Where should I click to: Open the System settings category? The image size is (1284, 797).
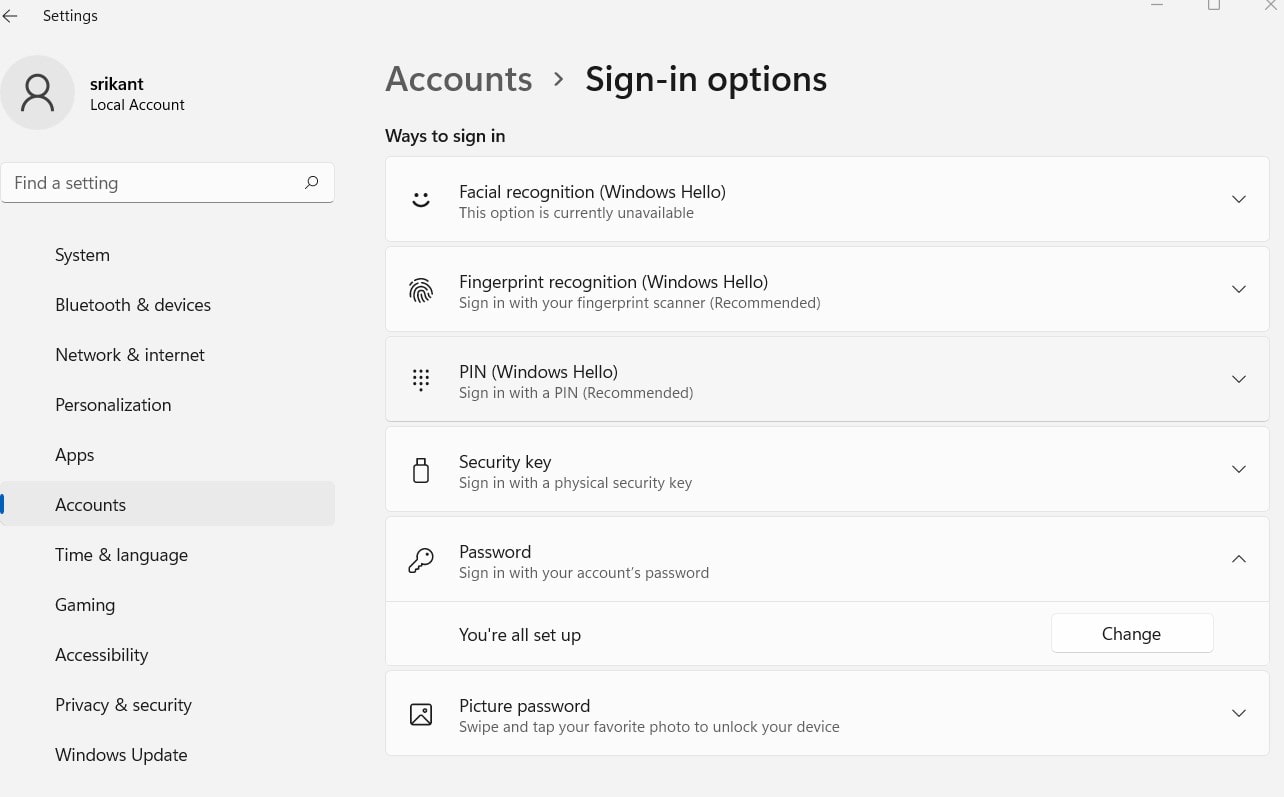(x=168, y=255)
